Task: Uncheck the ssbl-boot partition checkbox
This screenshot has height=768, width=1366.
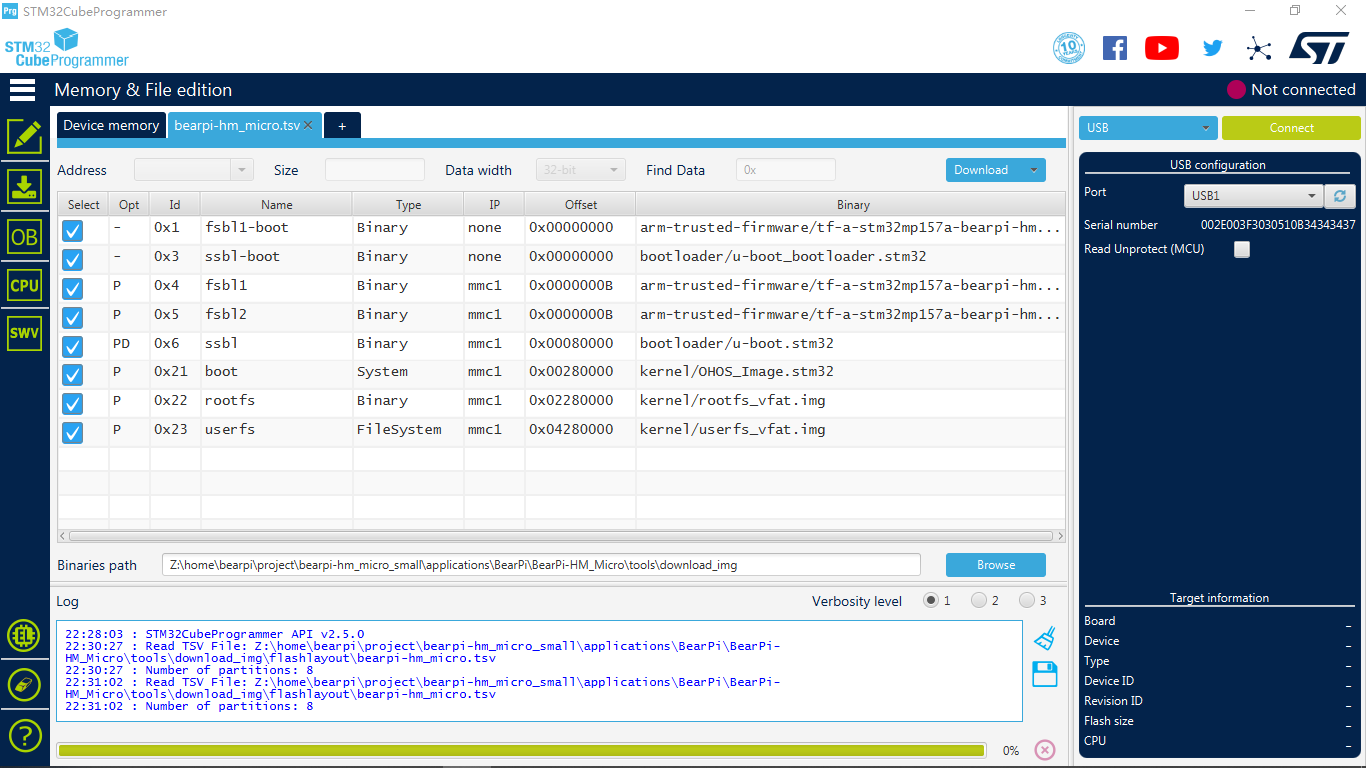Action: point(73,259)
